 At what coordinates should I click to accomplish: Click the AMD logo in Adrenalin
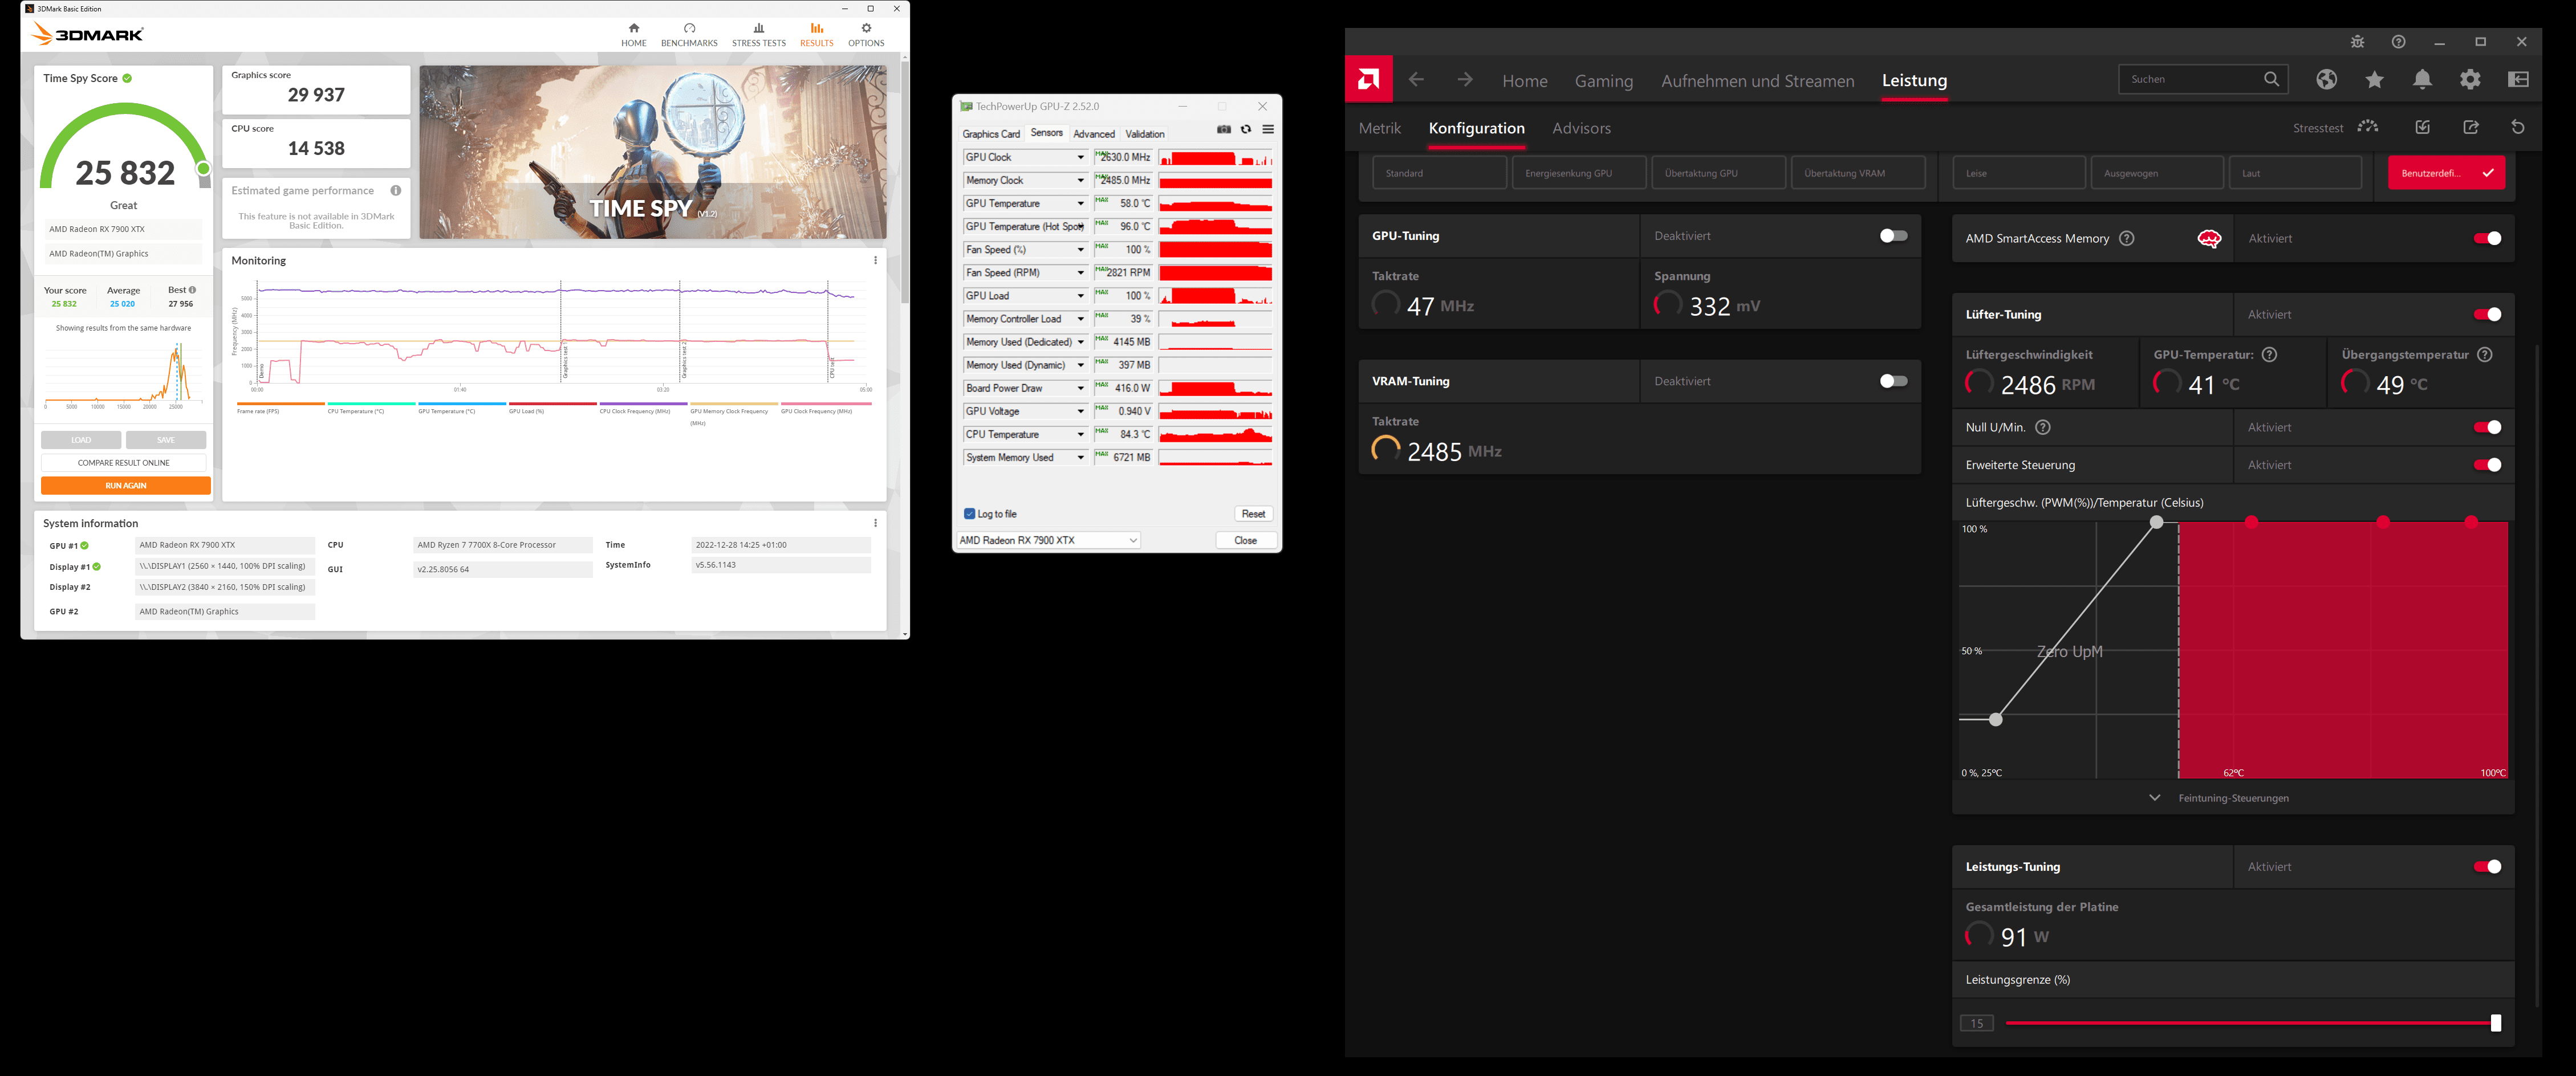tap(1369, 79)
